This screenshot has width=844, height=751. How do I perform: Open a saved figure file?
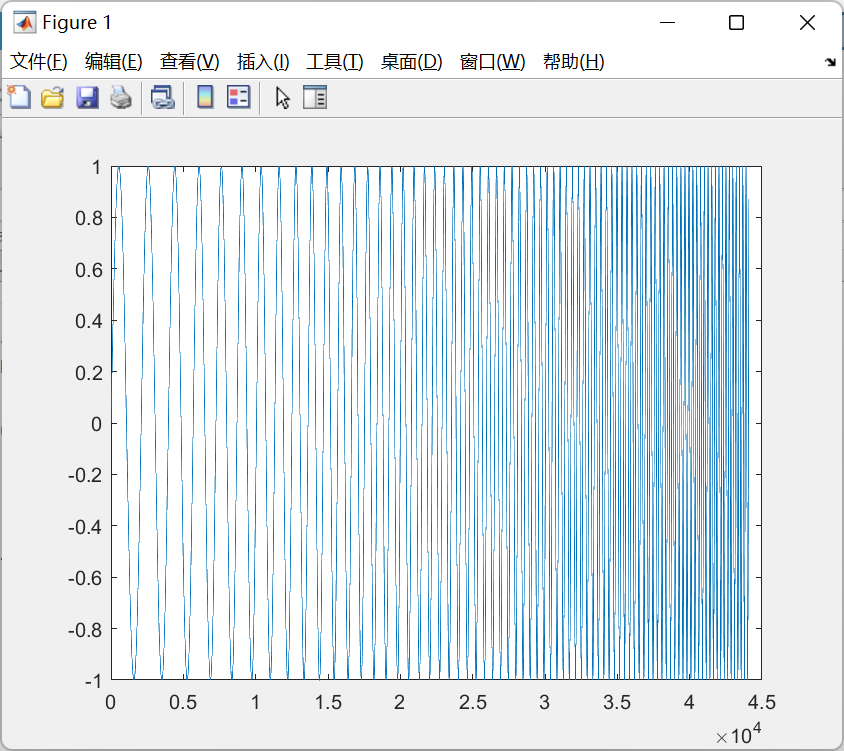point(52,97)
